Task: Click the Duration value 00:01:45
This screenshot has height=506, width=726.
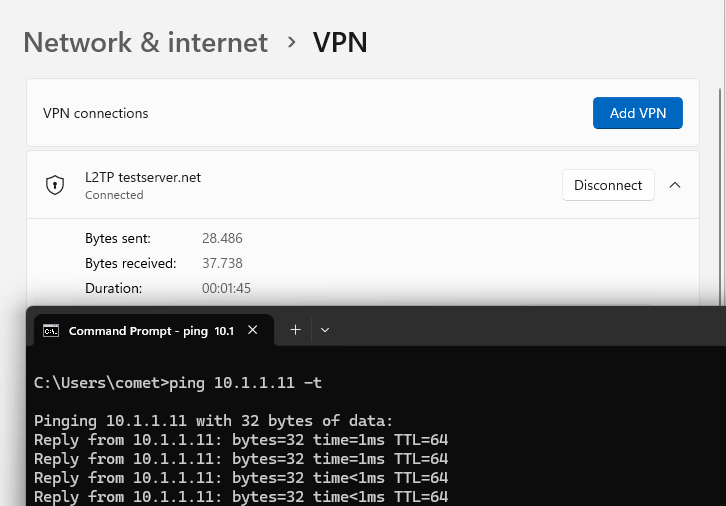Action: click(x=226, y=288)
